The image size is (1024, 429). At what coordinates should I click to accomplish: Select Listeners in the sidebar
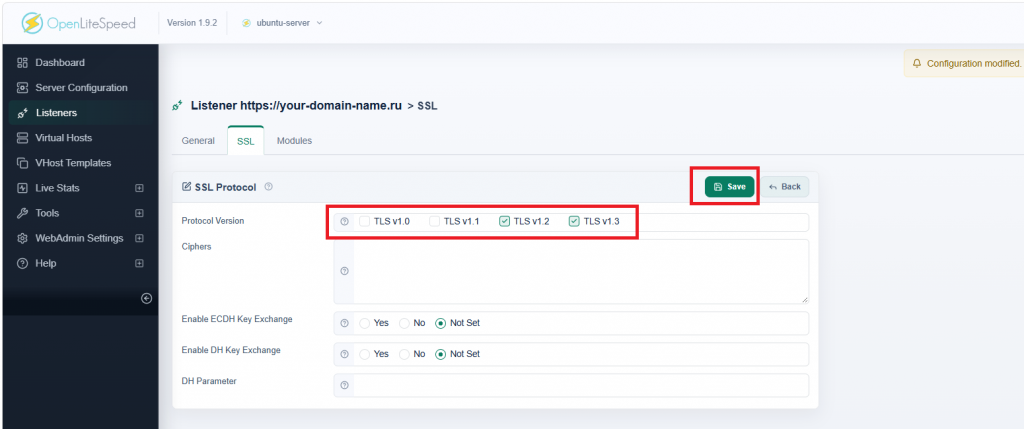[56, 113]
